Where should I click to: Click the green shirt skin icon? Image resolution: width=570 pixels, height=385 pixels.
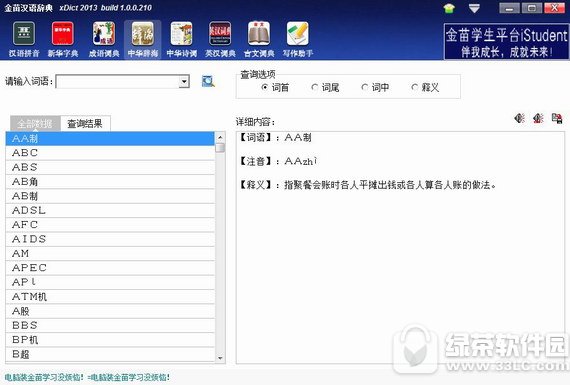coord(449,8)
